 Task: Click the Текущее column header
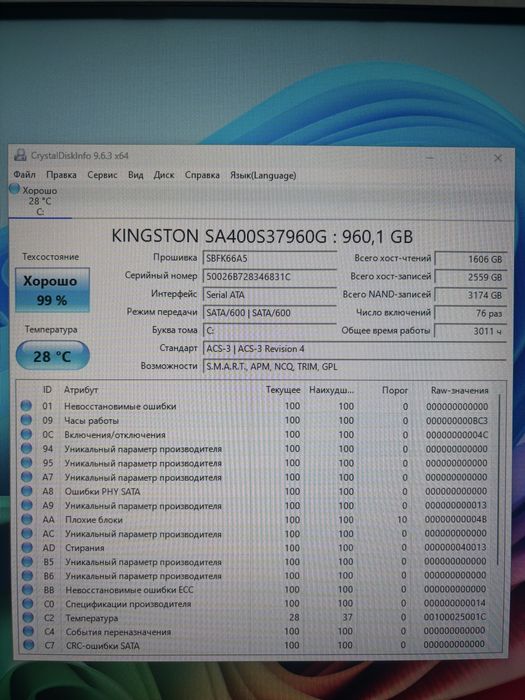click(283, 390)
